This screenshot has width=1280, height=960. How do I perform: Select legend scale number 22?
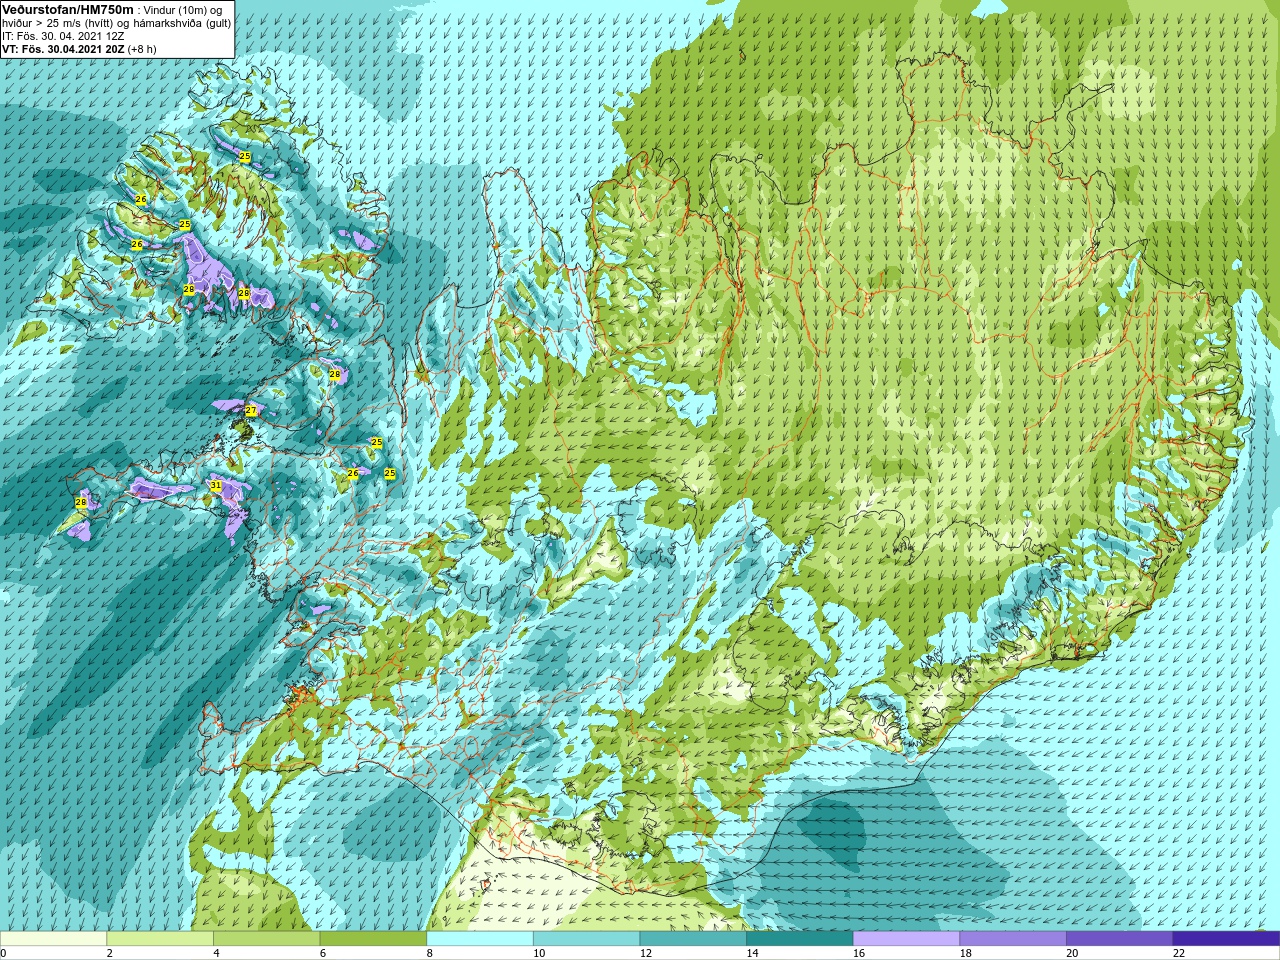[1178, 953]
